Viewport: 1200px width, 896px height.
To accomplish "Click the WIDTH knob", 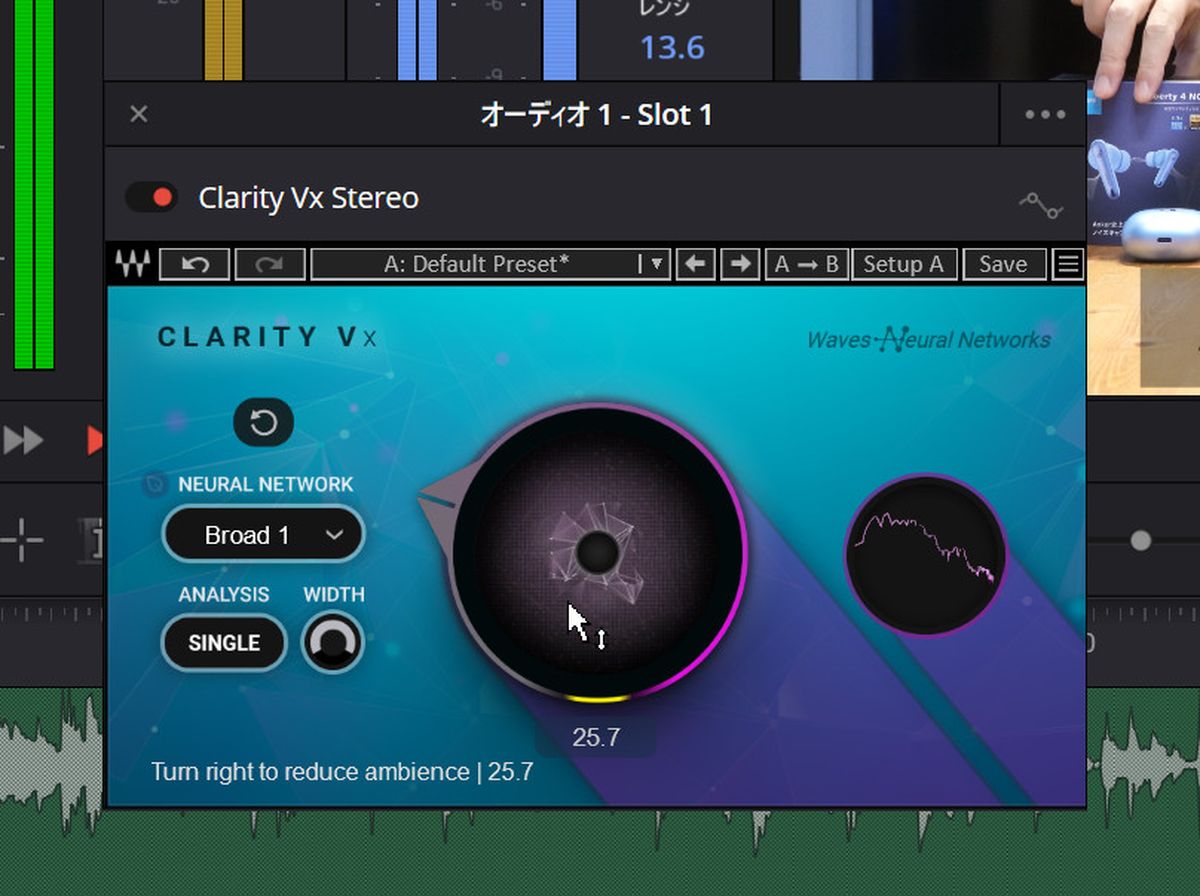I will (333, 643).
